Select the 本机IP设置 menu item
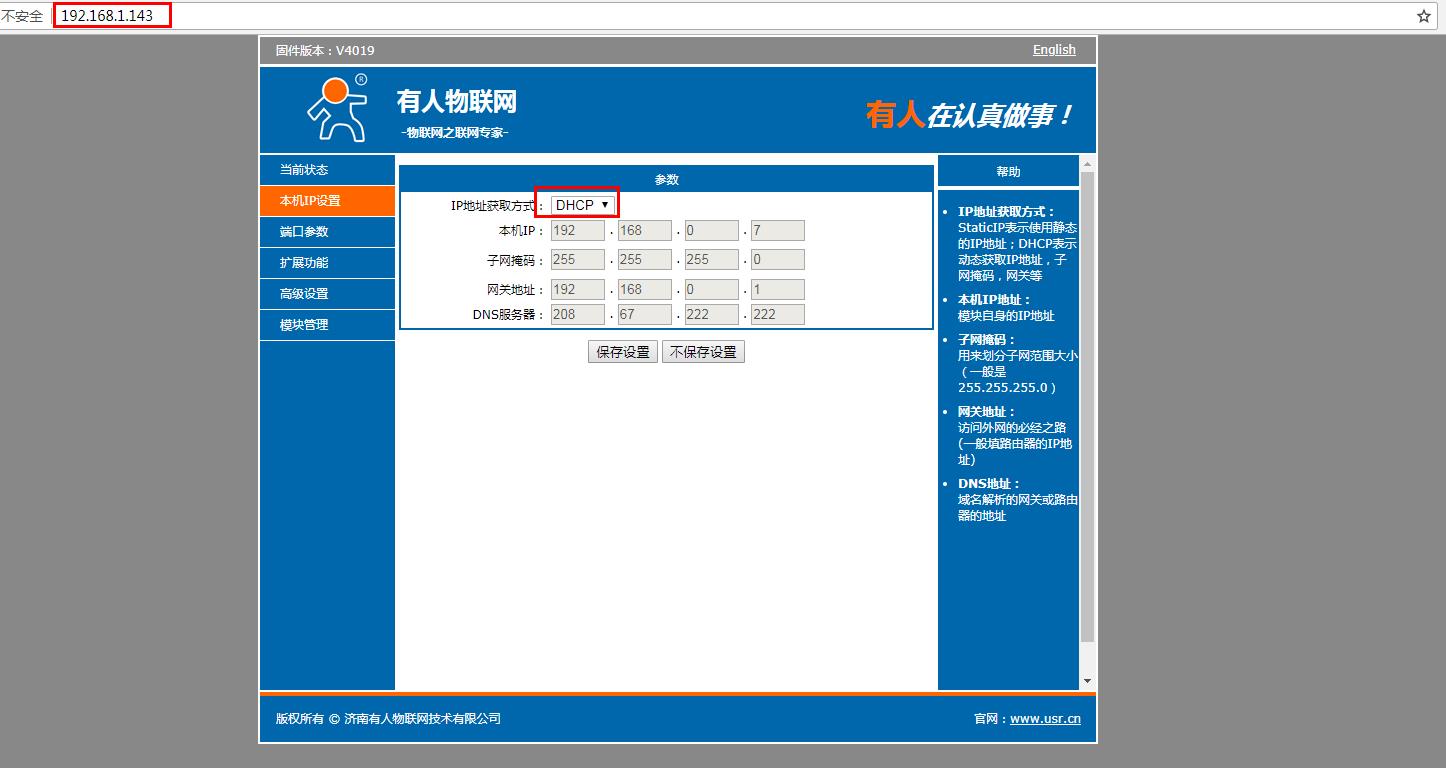 (x=310, y=201)
